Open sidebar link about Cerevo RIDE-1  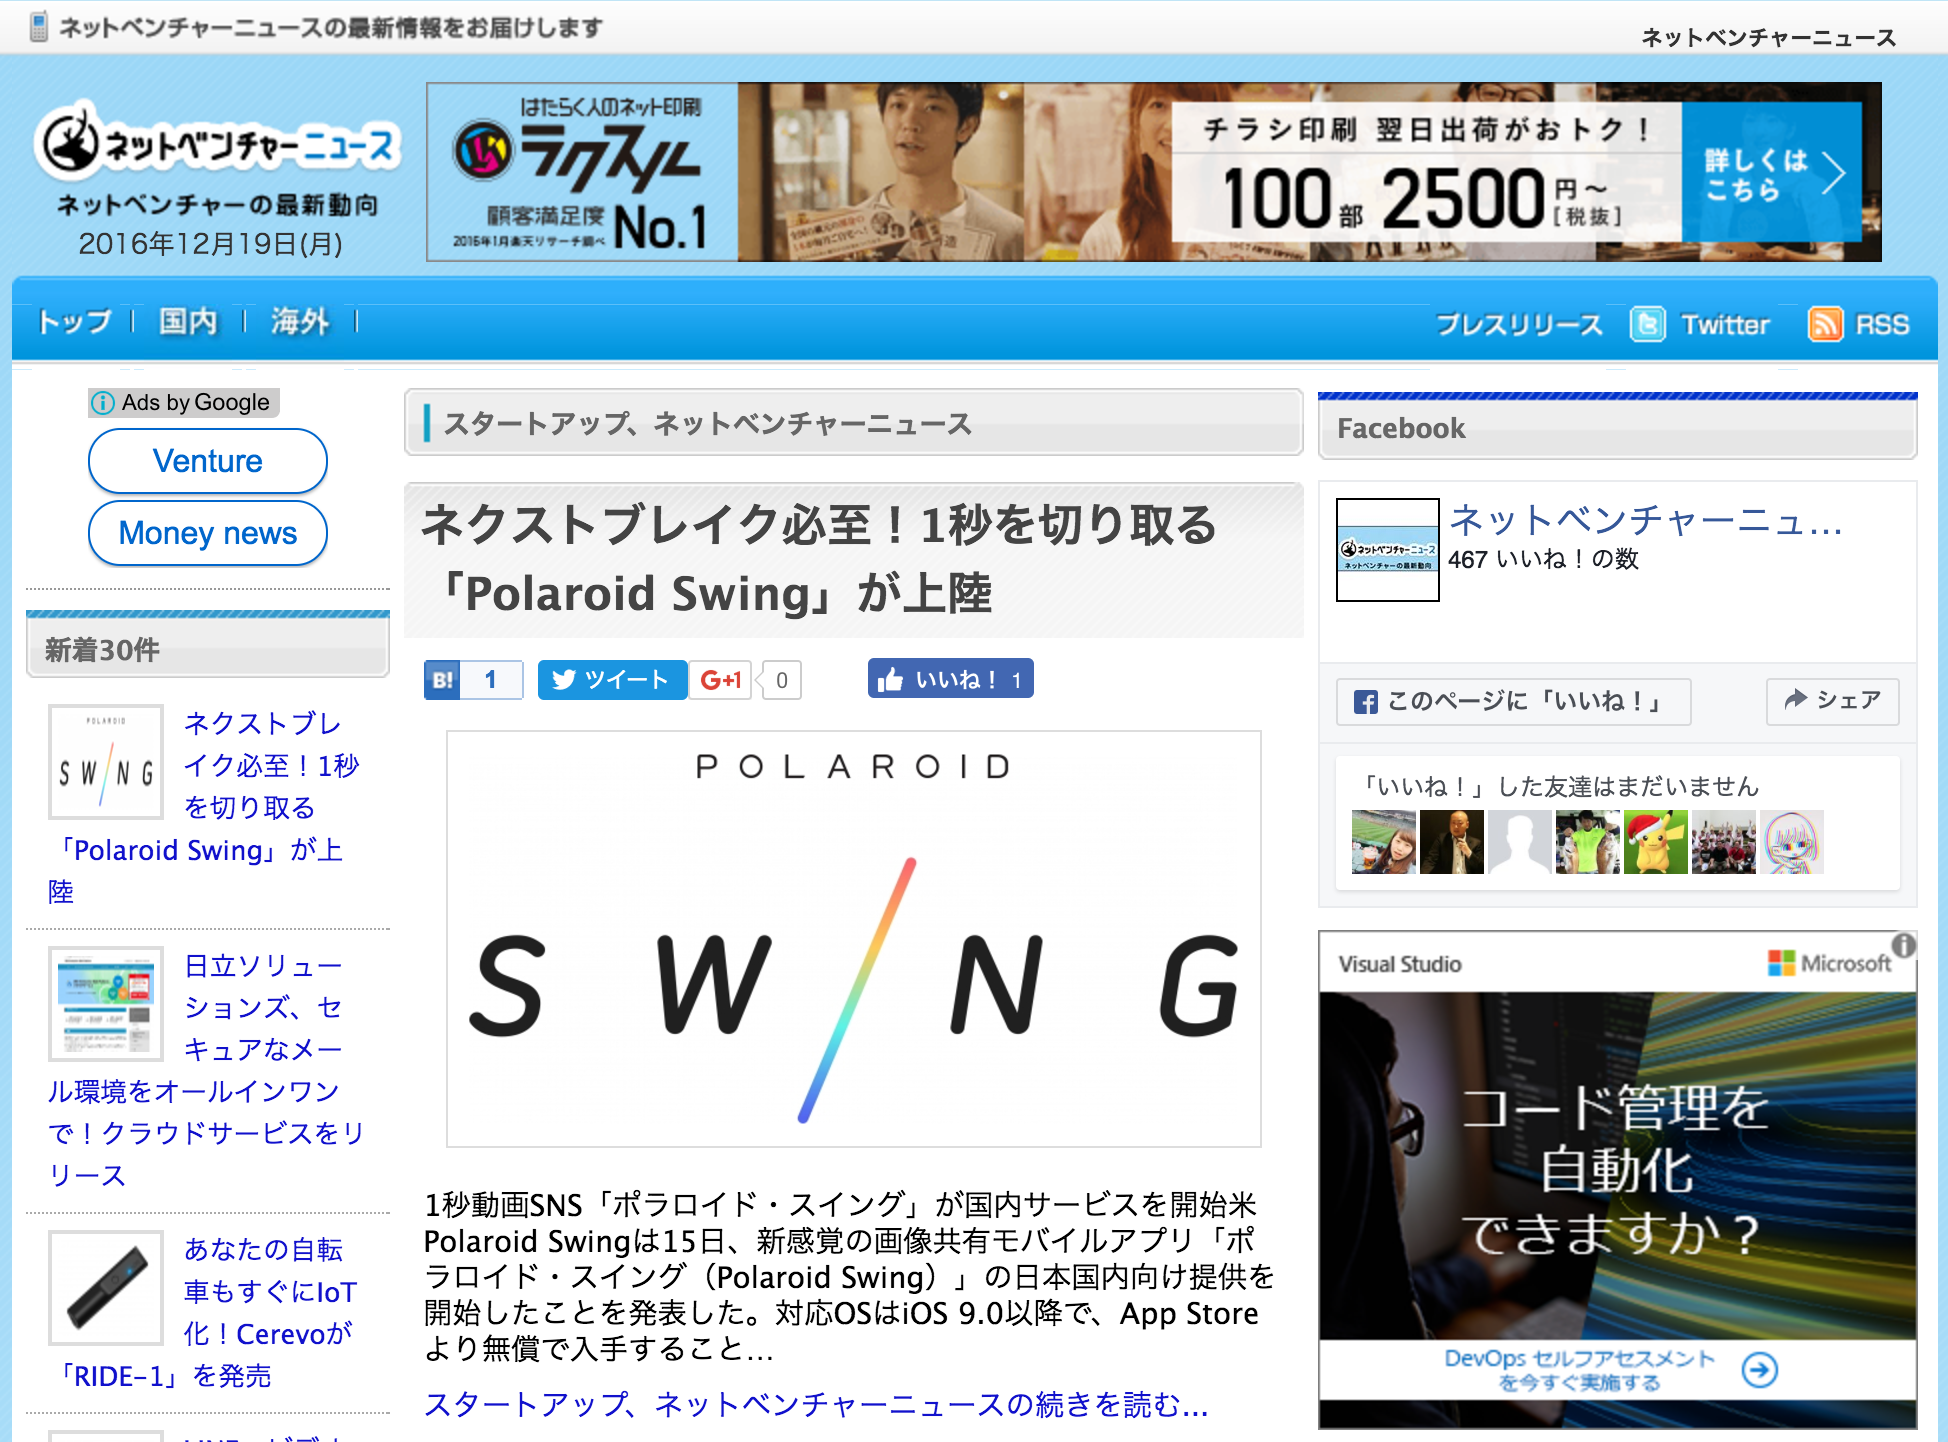tap(205, 1312)
